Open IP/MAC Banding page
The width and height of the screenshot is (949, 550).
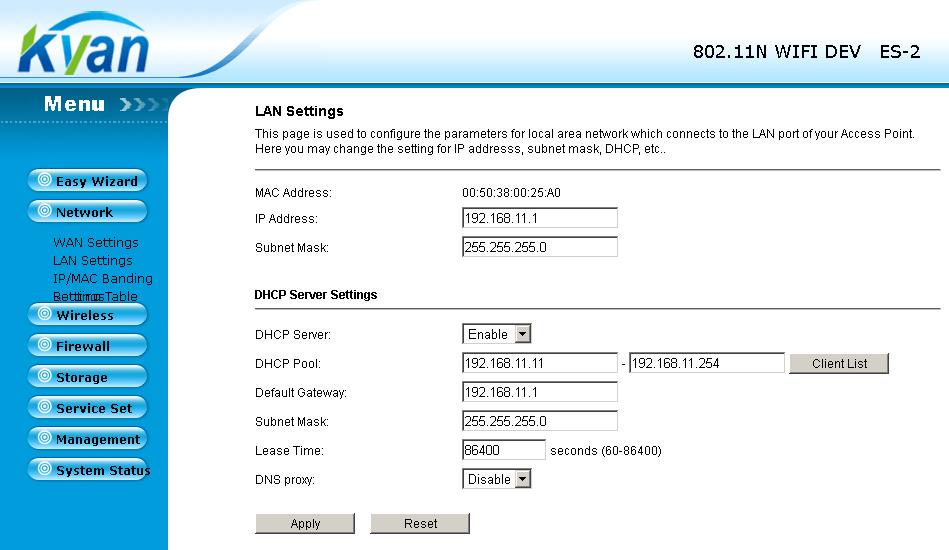pyautogui.click(x=102, y=279)
